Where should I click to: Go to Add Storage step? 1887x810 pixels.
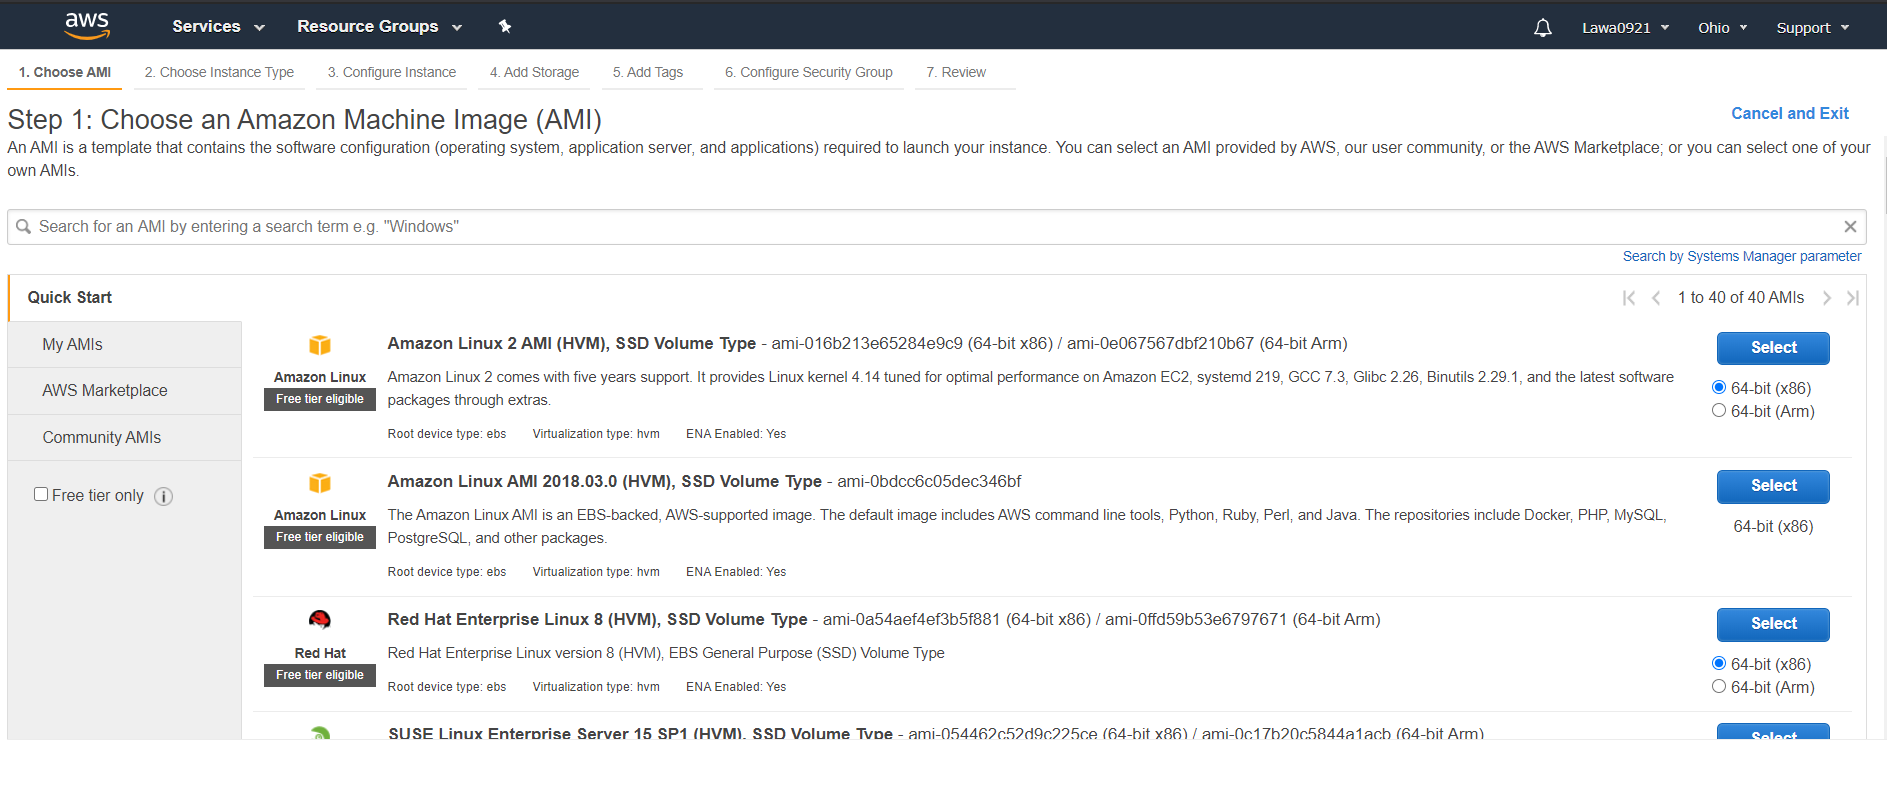point(534,73)
